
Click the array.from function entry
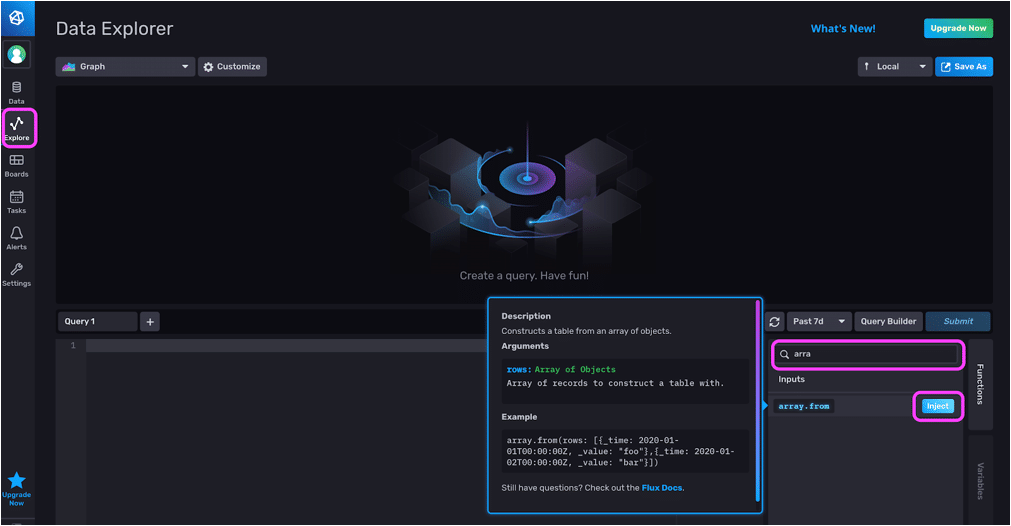coord(803,406)
